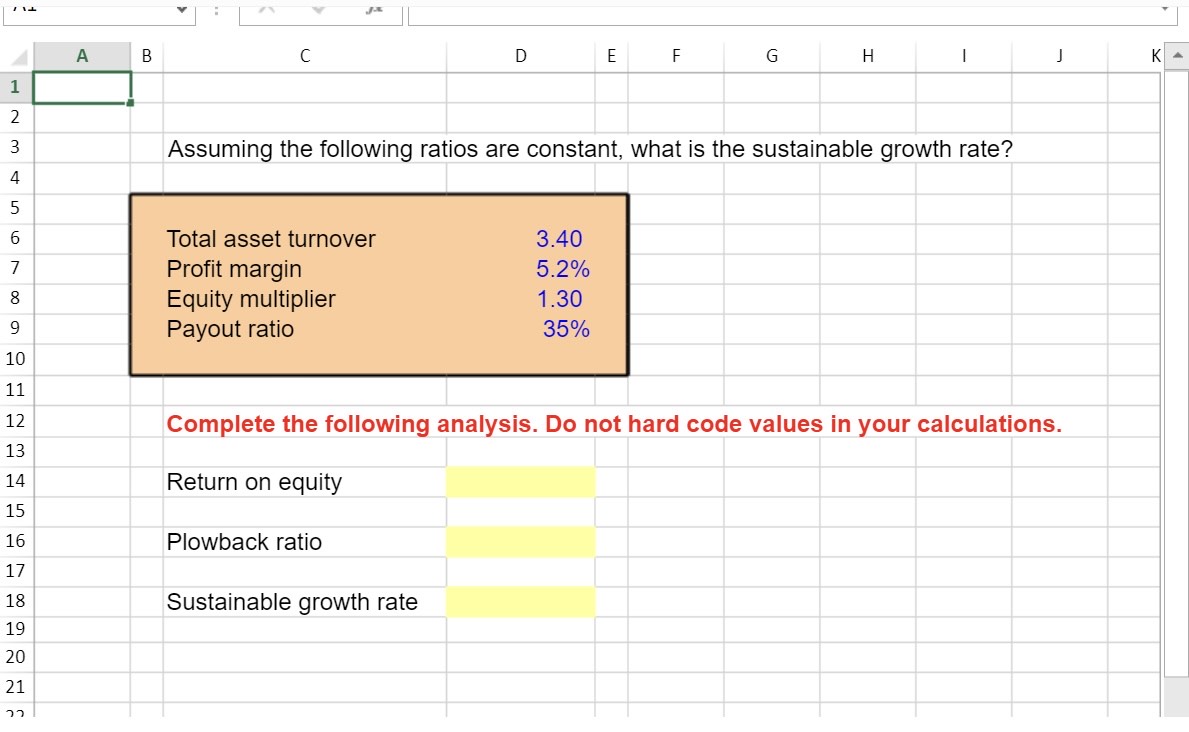Click the scrollbar up arrow
This screenshot has height=732, width=1189.
tap(1178, 56)
